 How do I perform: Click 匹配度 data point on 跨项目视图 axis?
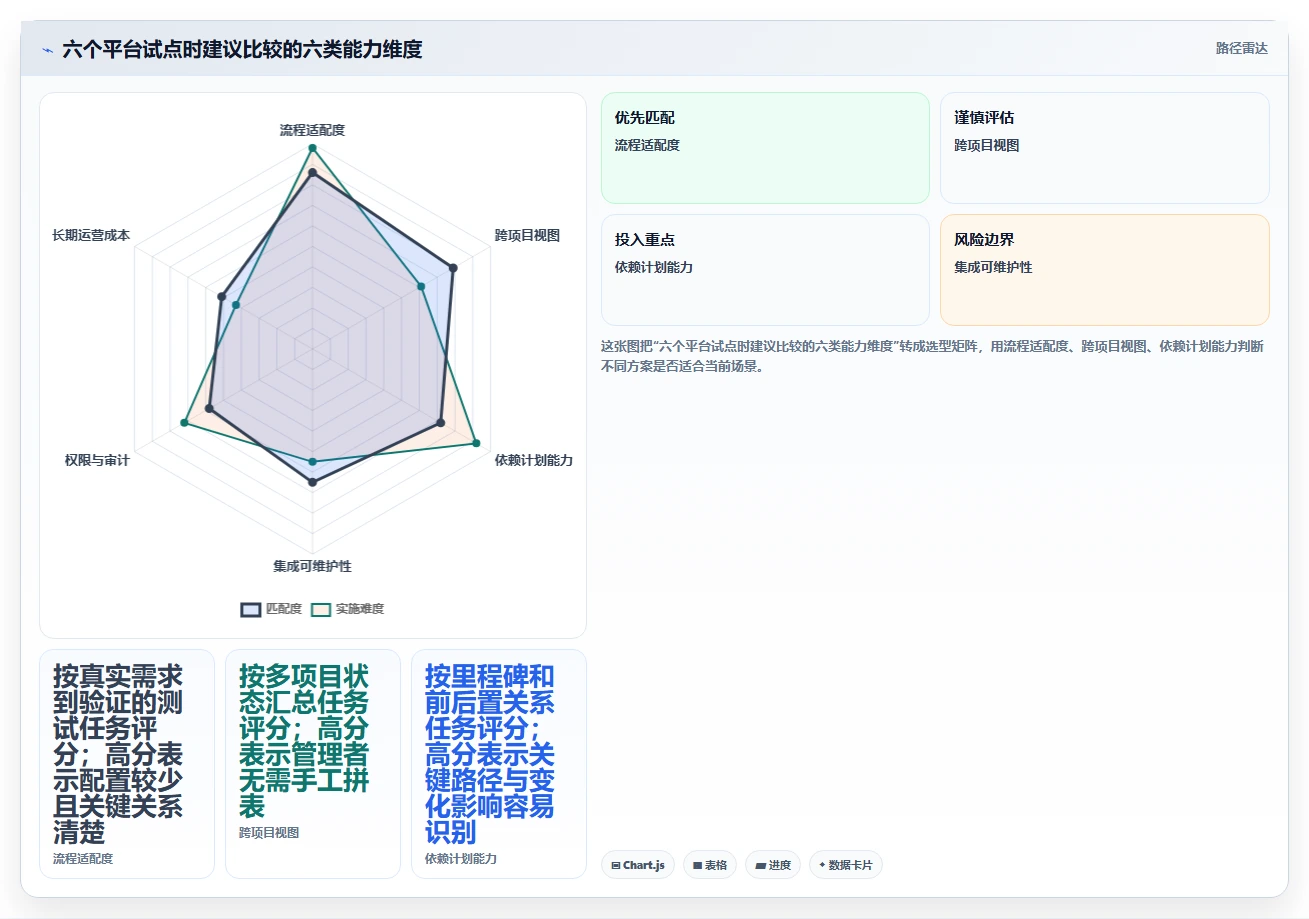click(452, 268)
